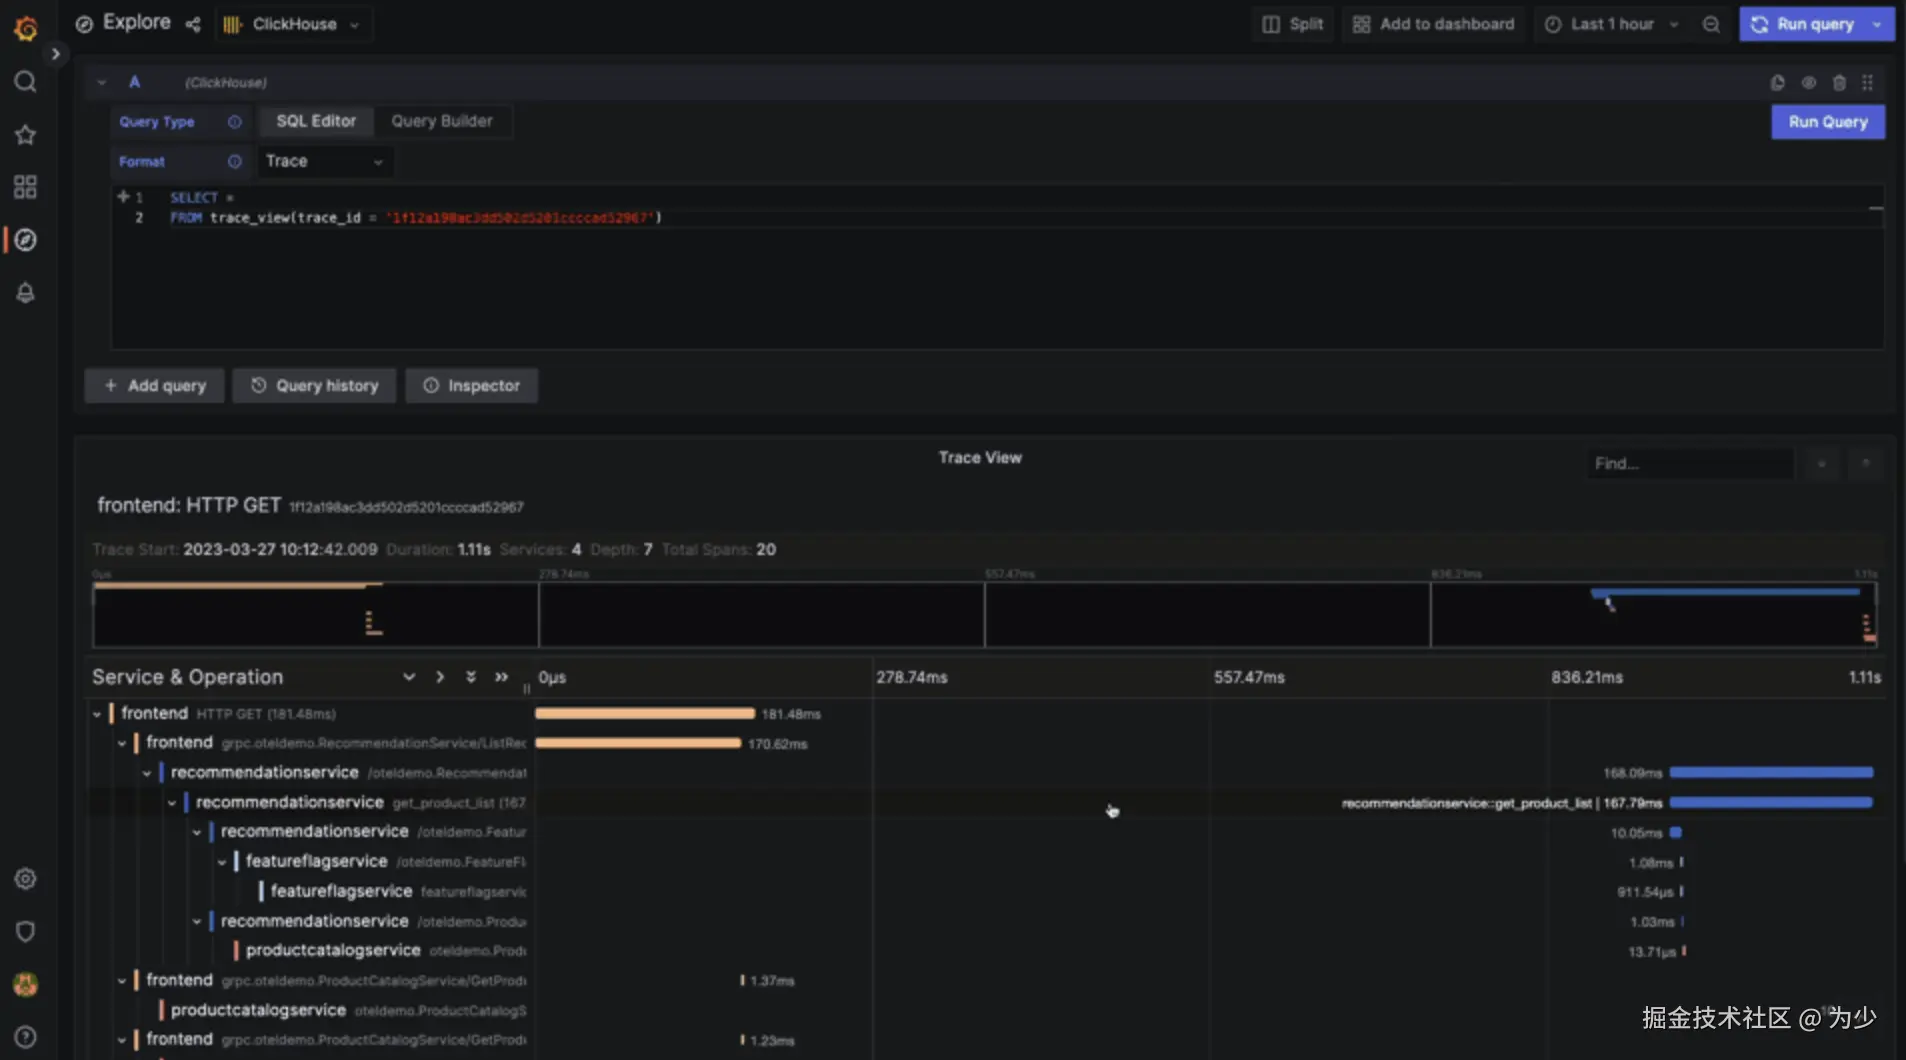Screen dimensions: 1906x1060
Task: Collapse frontend GetProduct span showing 1.37ms
Action: click(x=122, y=981)
